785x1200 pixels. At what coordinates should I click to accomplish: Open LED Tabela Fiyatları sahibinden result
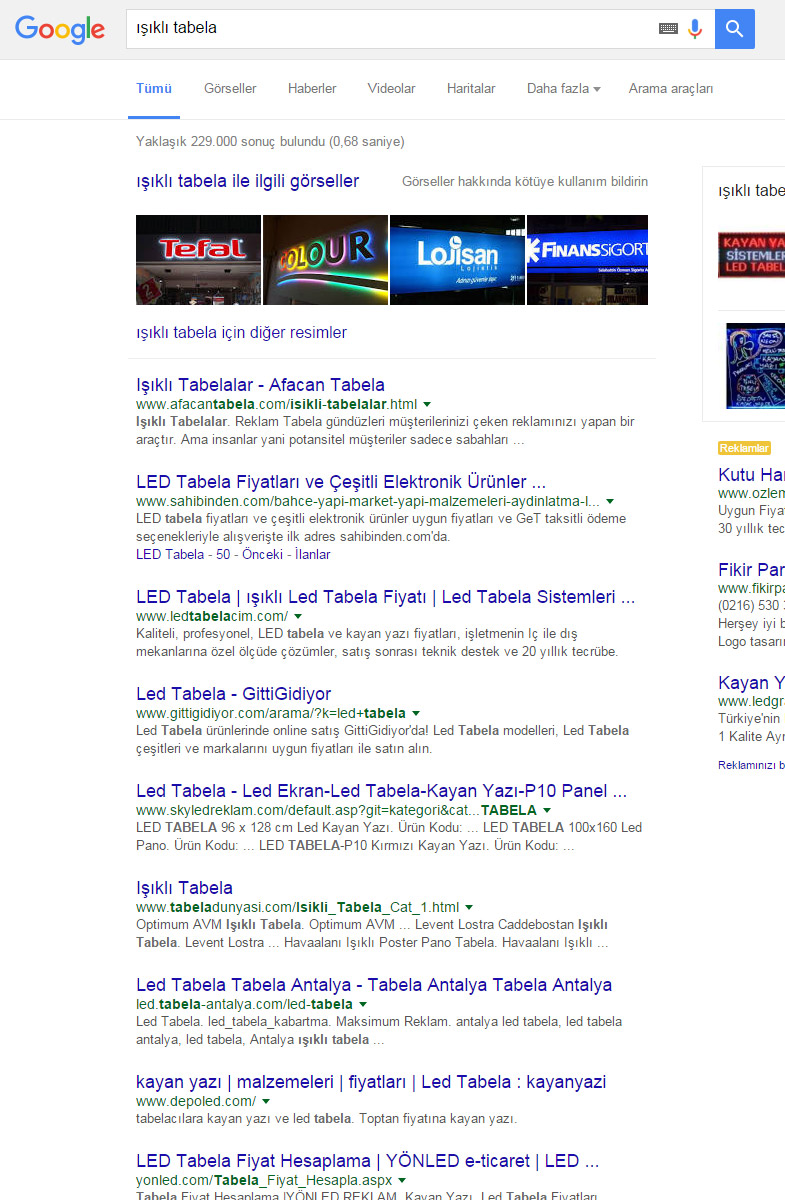[341, 482]
